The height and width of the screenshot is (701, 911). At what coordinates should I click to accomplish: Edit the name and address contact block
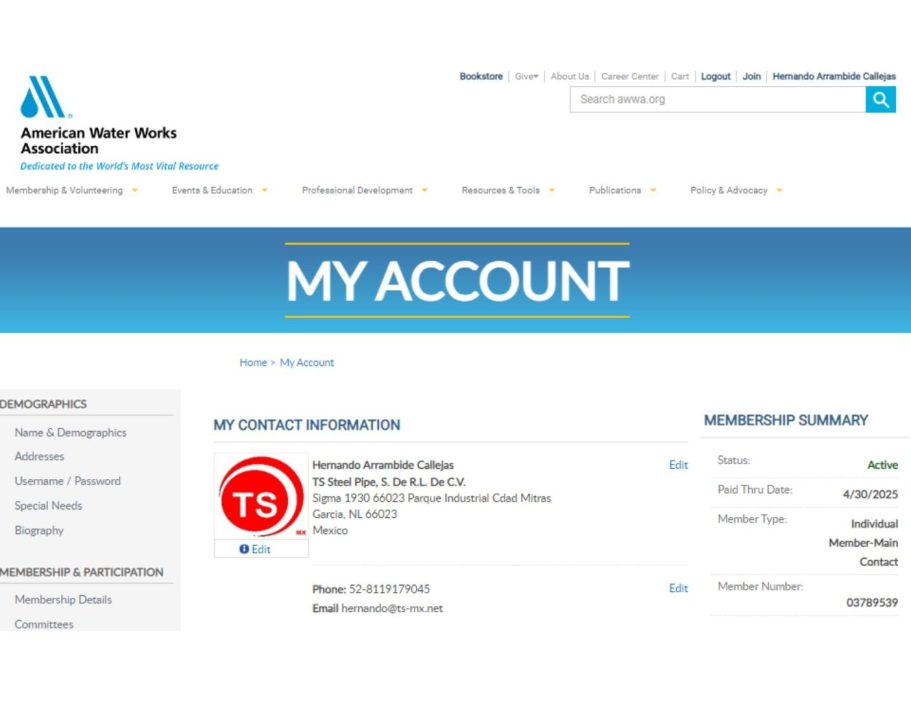[x=678, y=465]
